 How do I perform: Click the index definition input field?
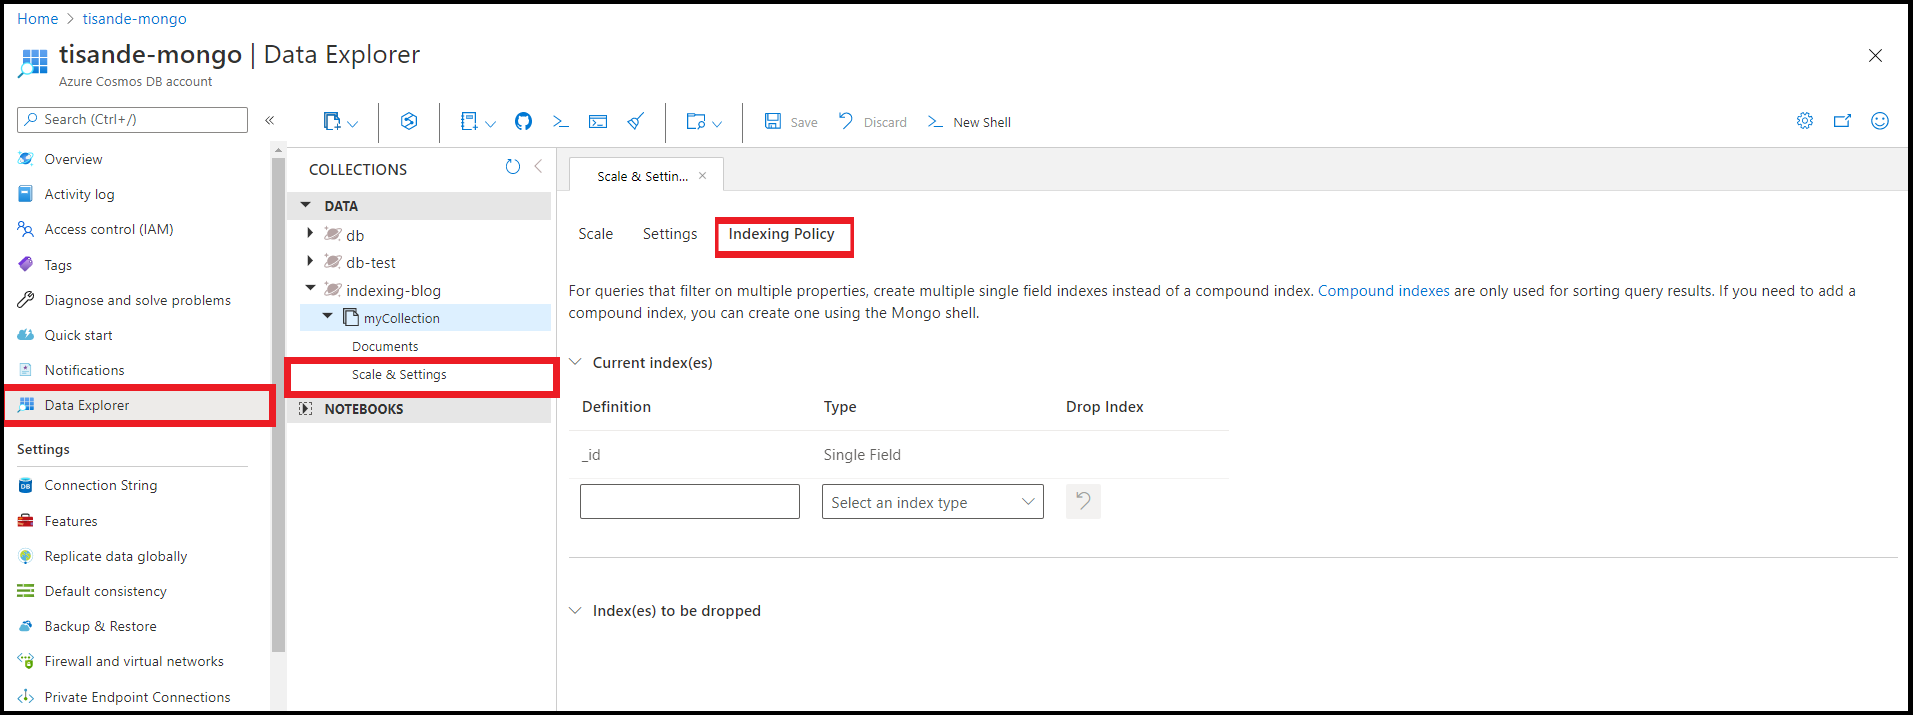coord(690,502)
